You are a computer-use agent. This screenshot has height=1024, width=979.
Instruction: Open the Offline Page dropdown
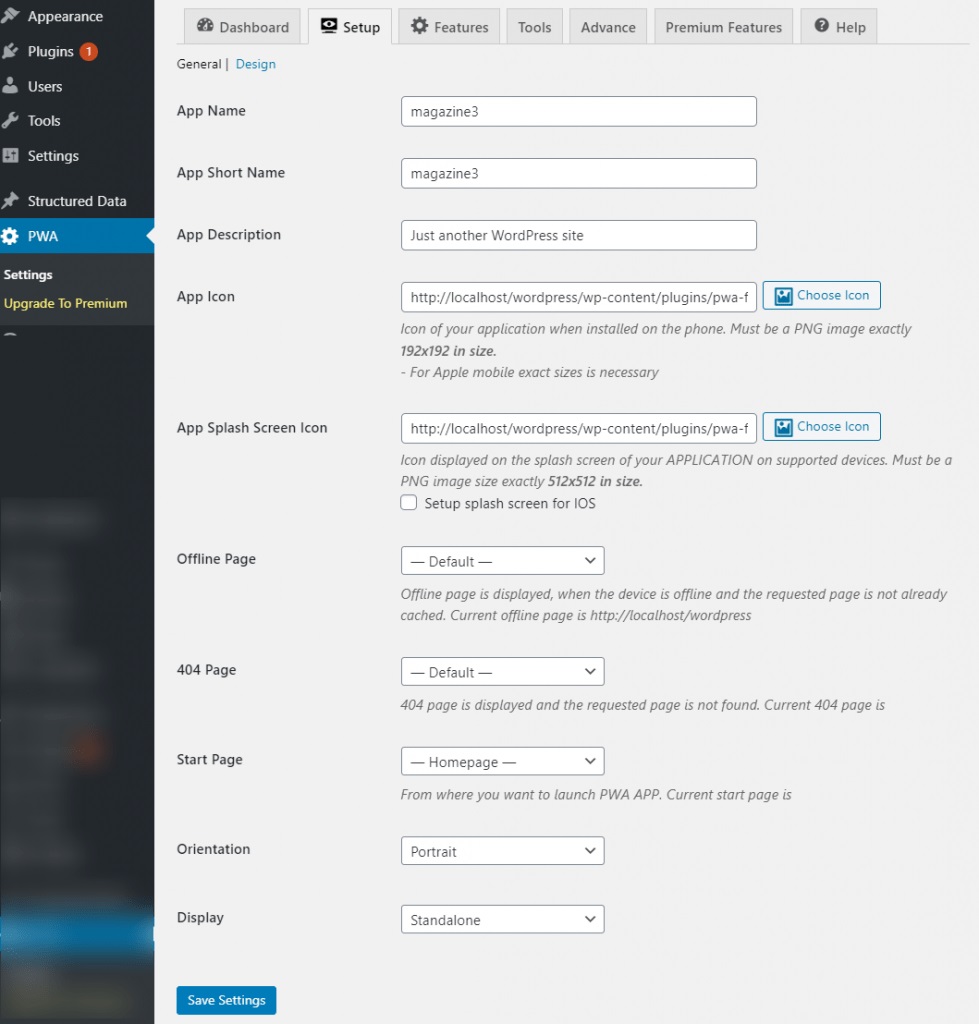tap(502, 560)
